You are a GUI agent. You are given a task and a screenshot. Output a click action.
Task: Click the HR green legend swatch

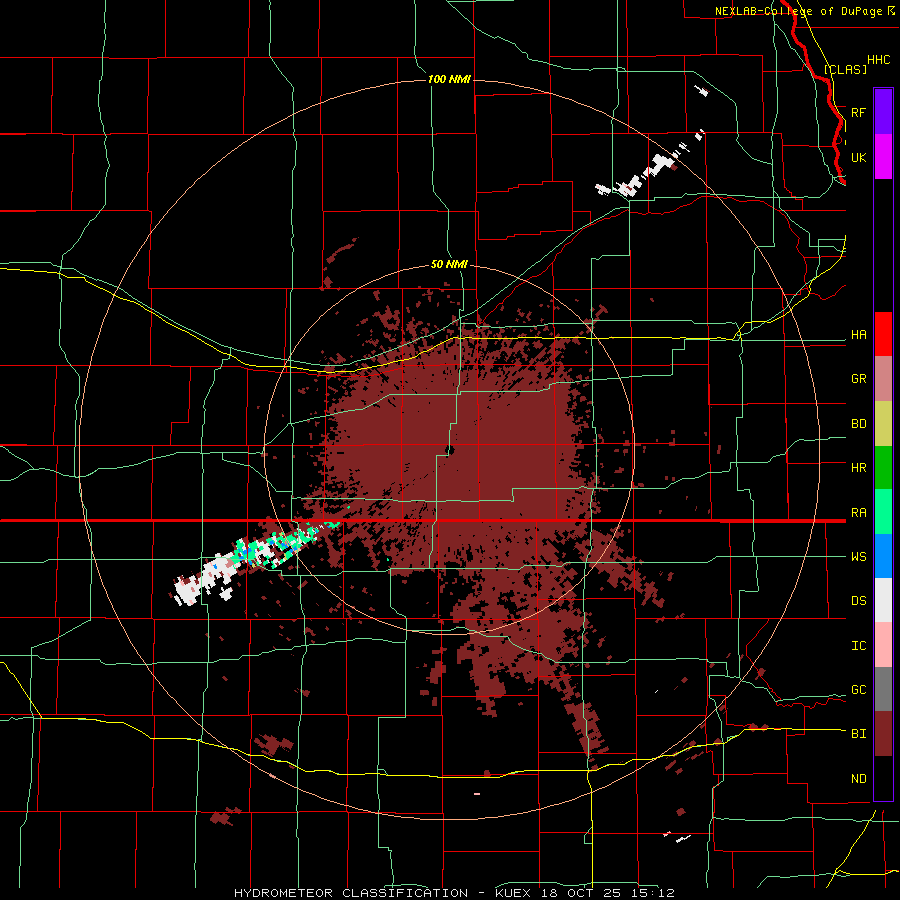pyautogui.click(x=883, y=468)
